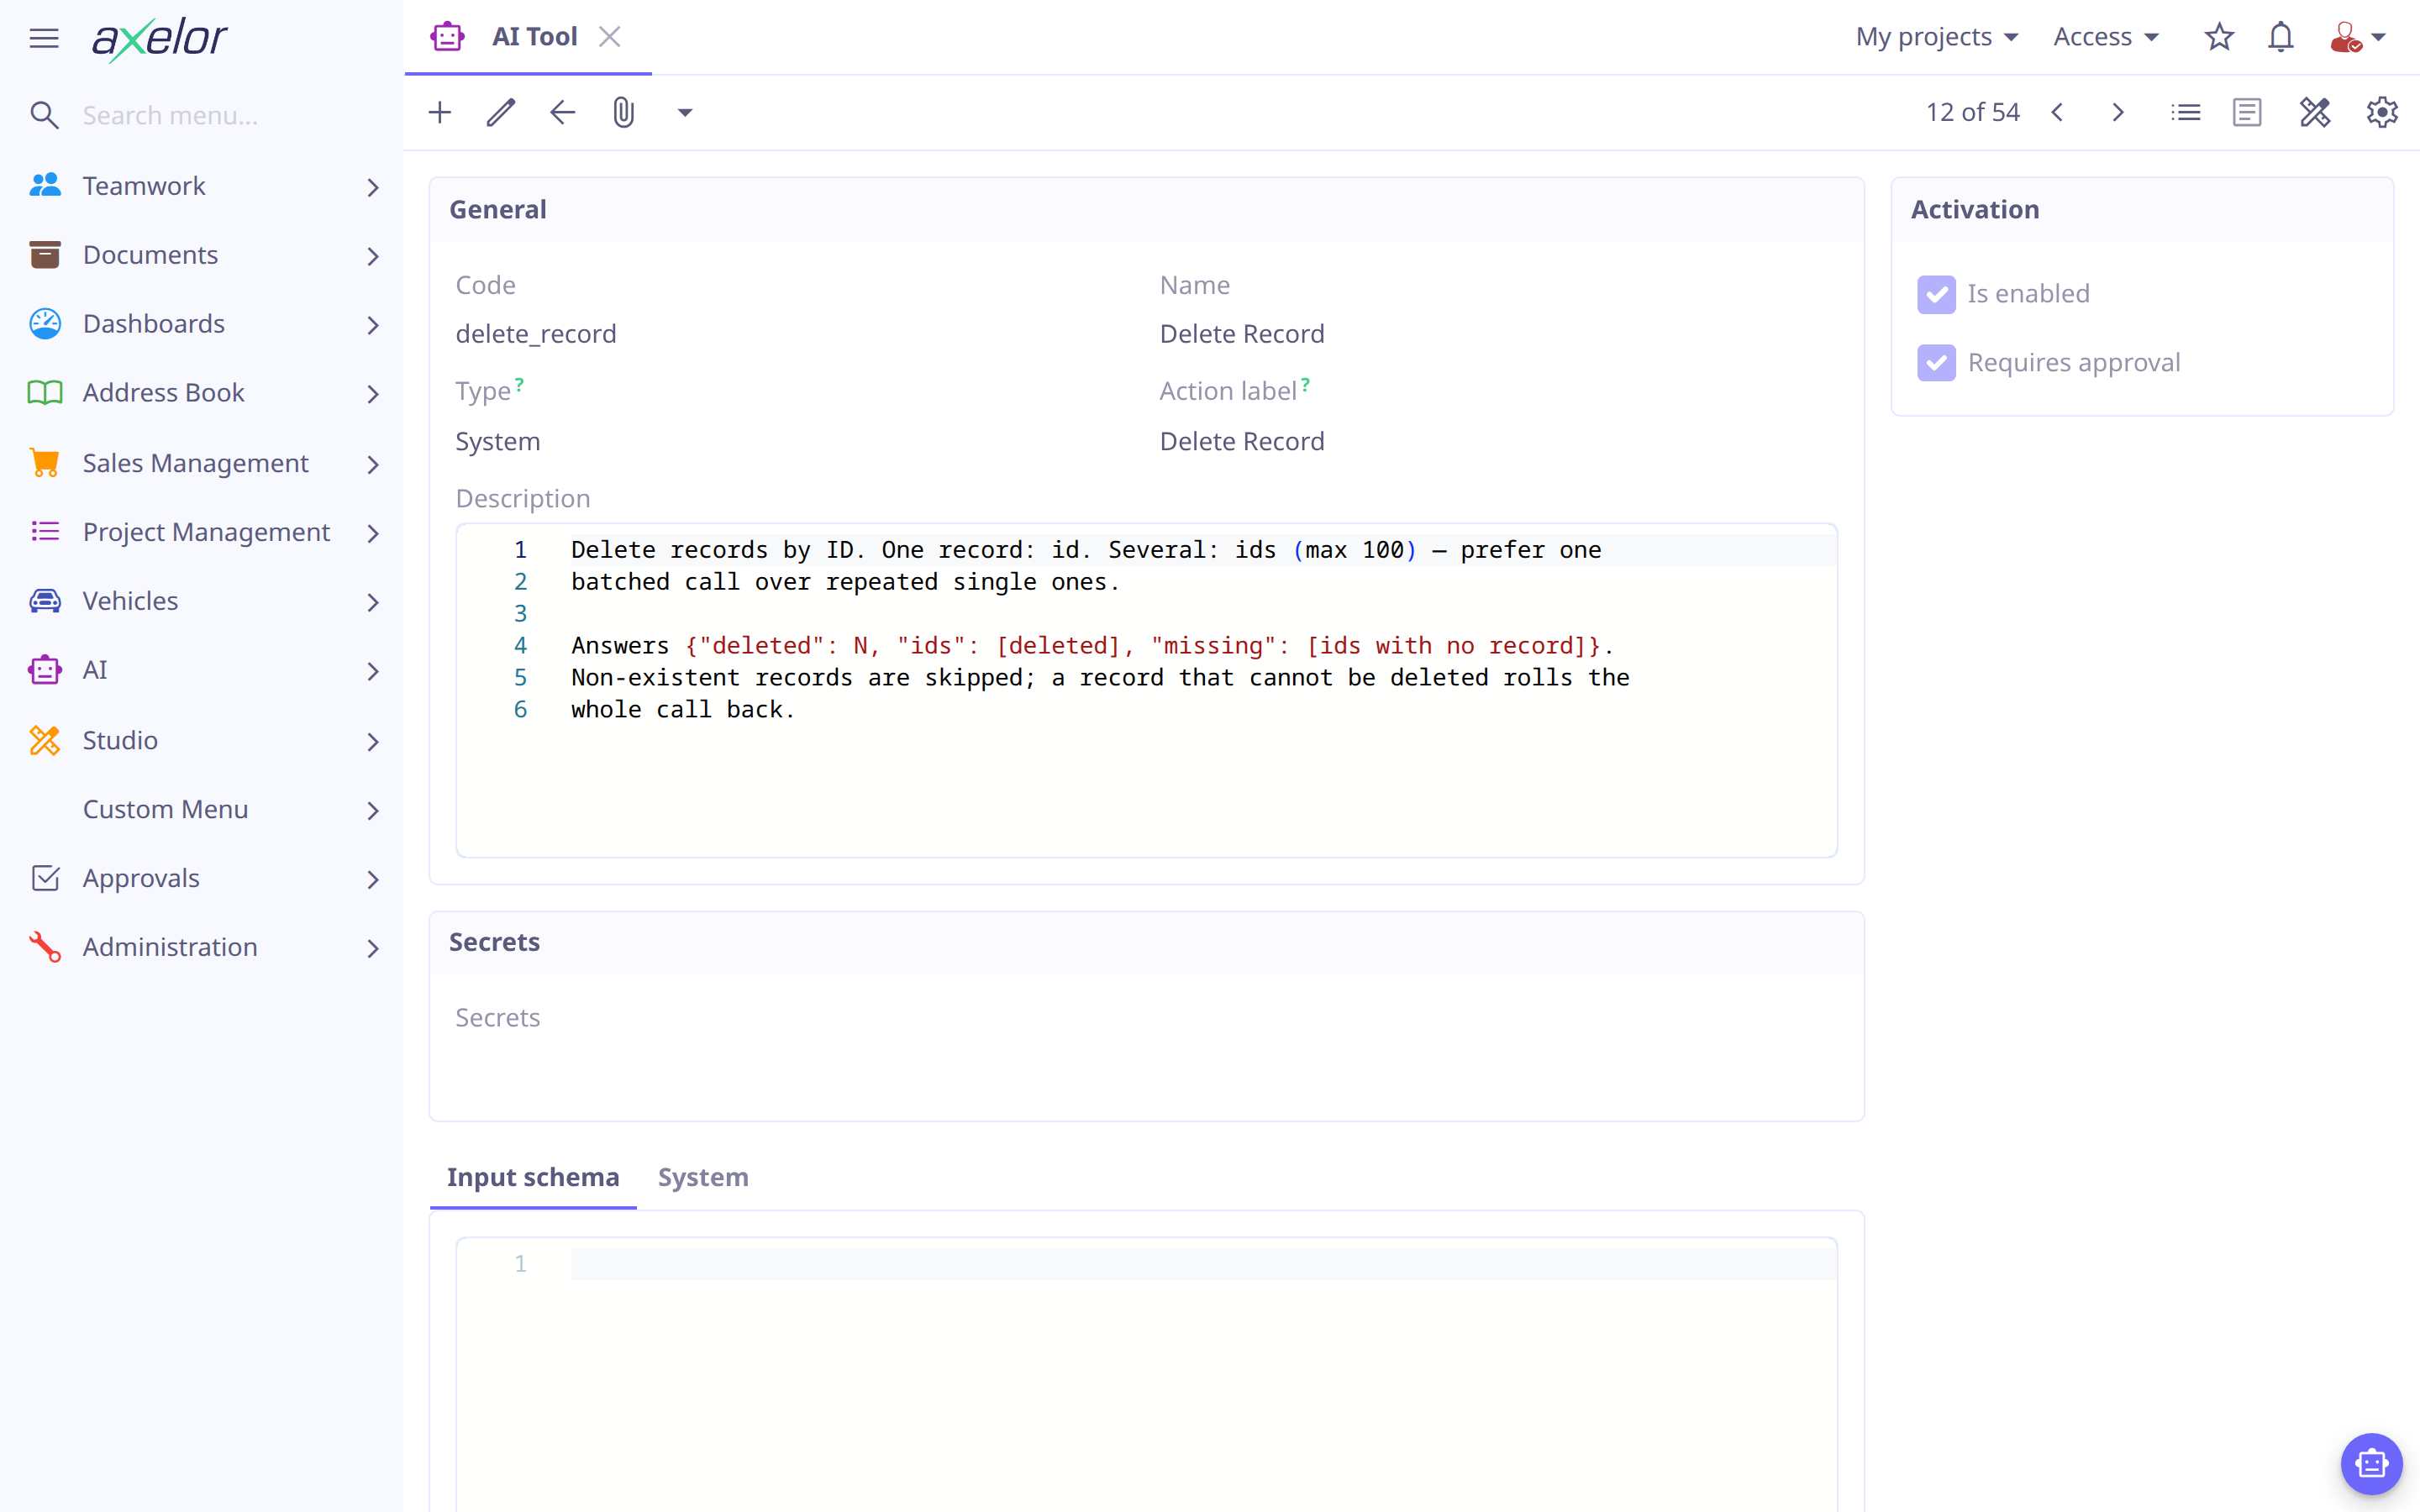Viewport: 2420px width, 1512px height.
Task: Open Studio customization tools icon
Action: [2315, 112]
